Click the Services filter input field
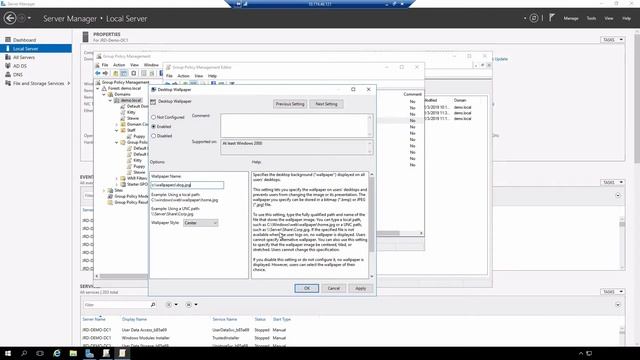This screenshot has width=640, height=360. pos(116,304)
